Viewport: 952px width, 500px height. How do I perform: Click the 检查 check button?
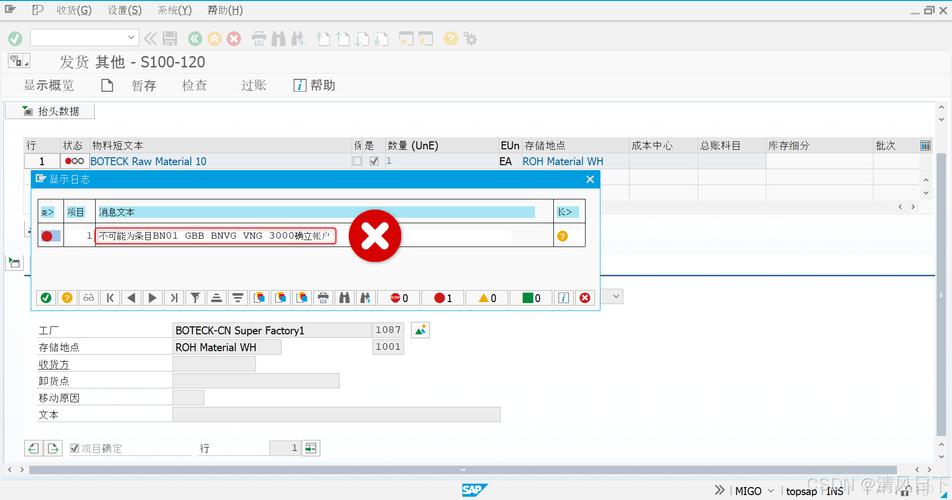(194, 86)
